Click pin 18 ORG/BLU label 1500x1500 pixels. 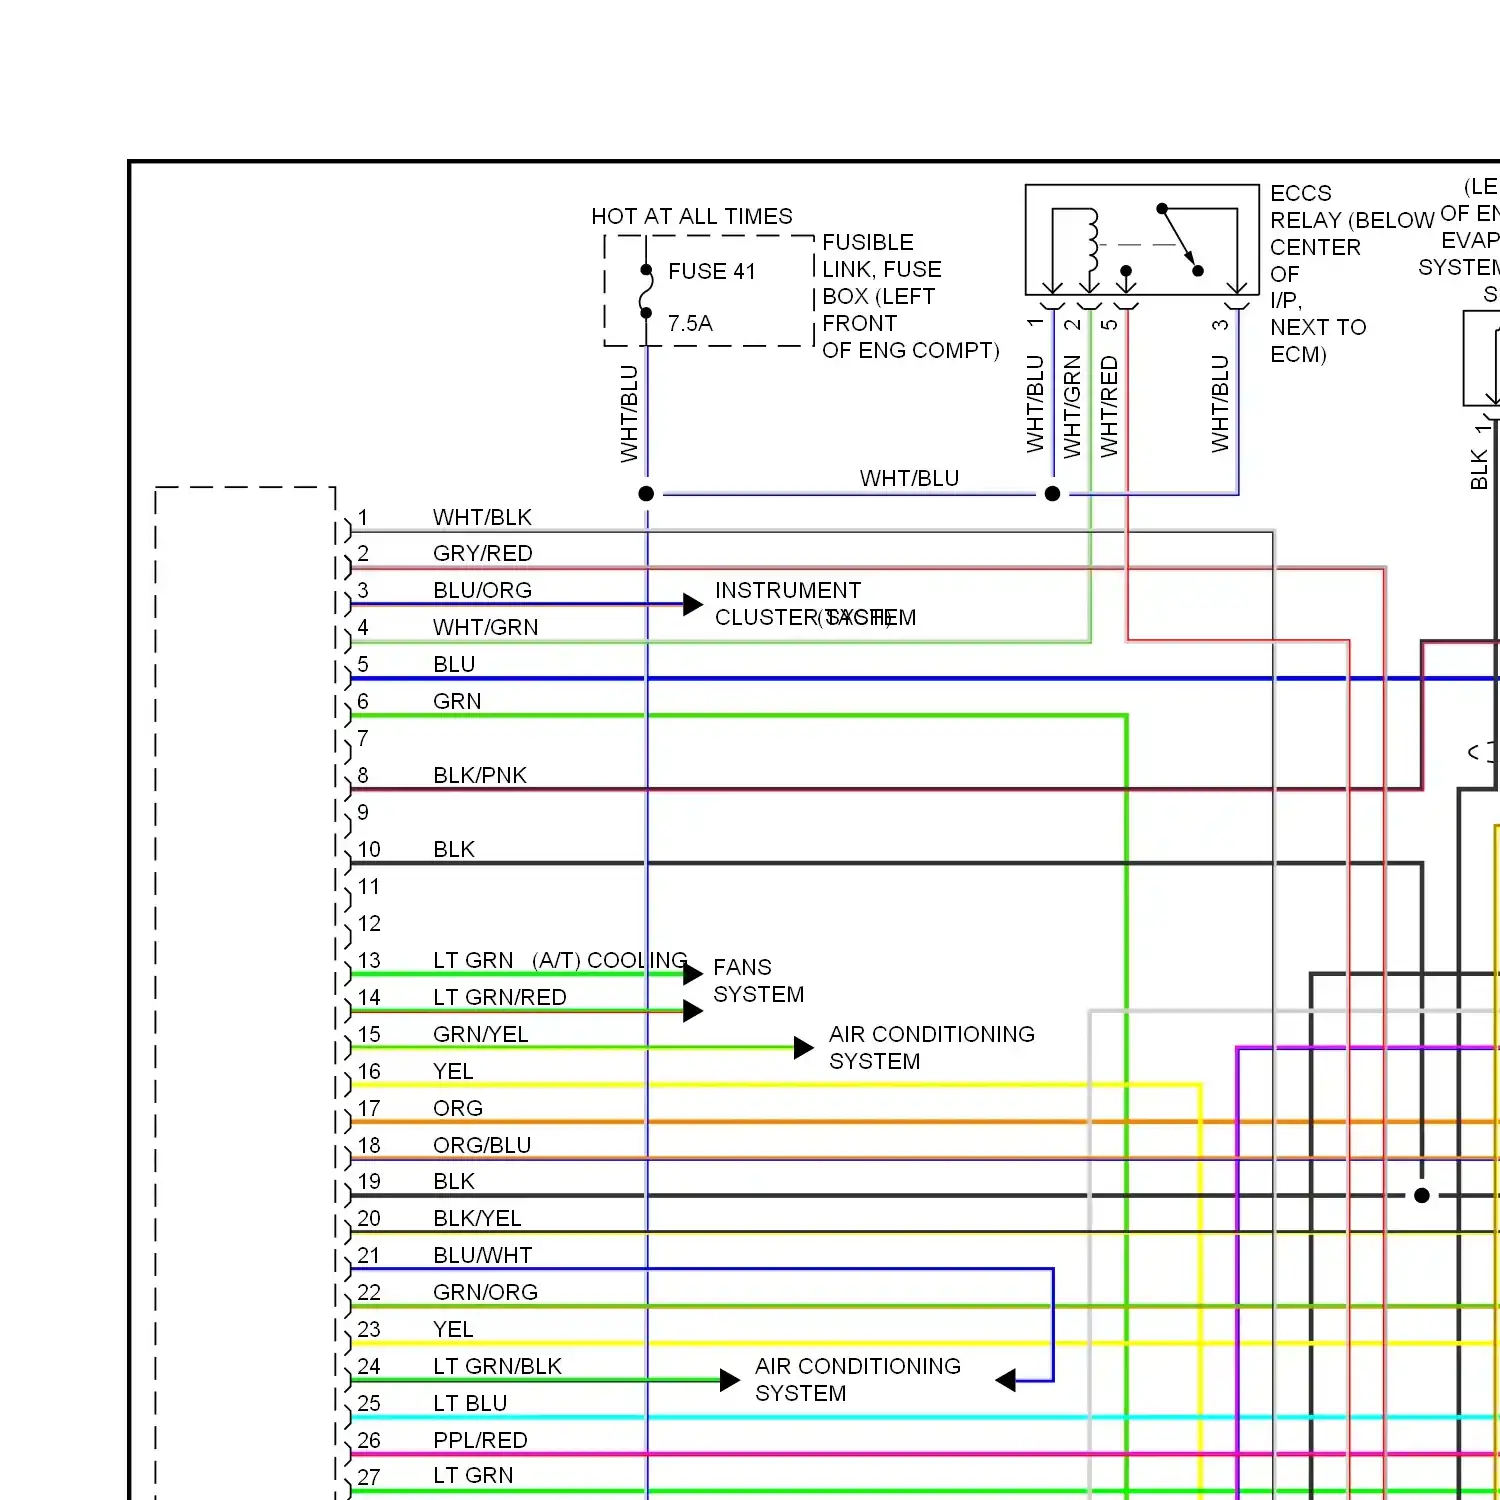[x=482, y=1145]
